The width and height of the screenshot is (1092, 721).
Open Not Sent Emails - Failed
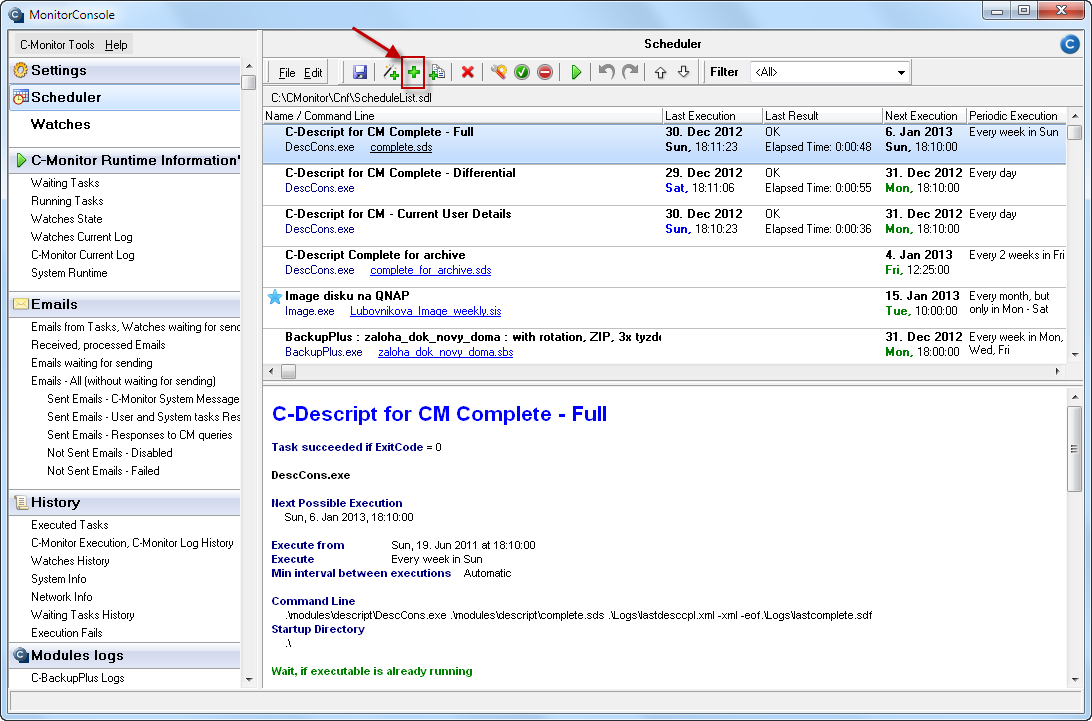coord(103,471)
